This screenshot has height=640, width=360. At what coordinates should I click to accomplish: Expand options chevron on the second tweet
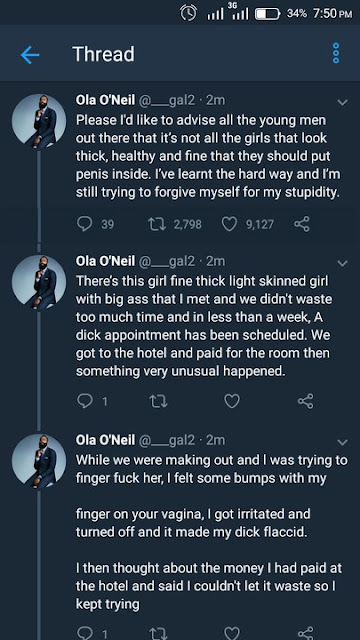pyautogui.click(x=343, y=264)
